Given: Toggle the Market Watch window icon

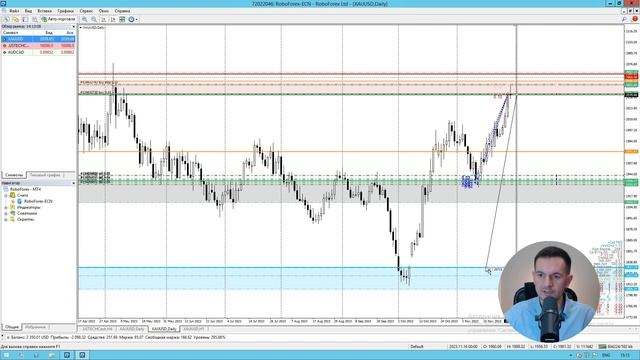Looking at the screenshot, I should coord(25,19).
